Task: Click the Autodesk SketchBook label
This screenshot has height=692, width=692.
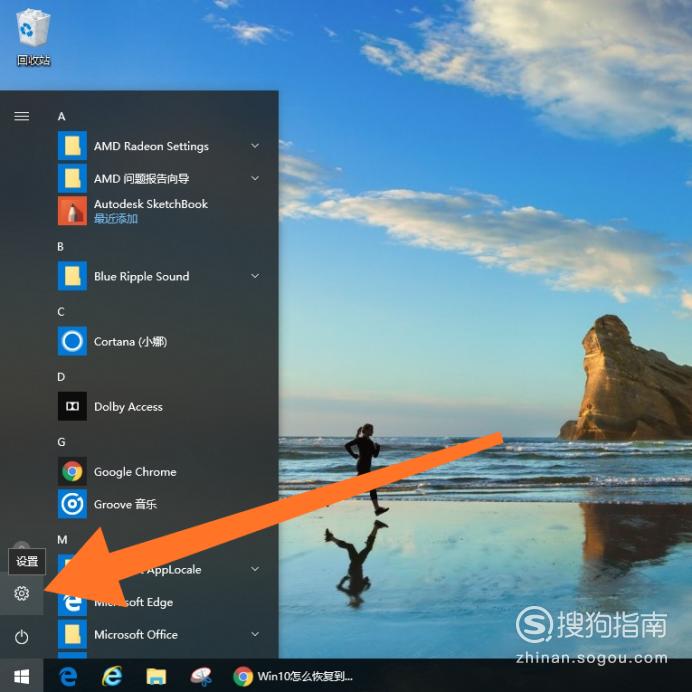Action: click(x=151, y=204)
